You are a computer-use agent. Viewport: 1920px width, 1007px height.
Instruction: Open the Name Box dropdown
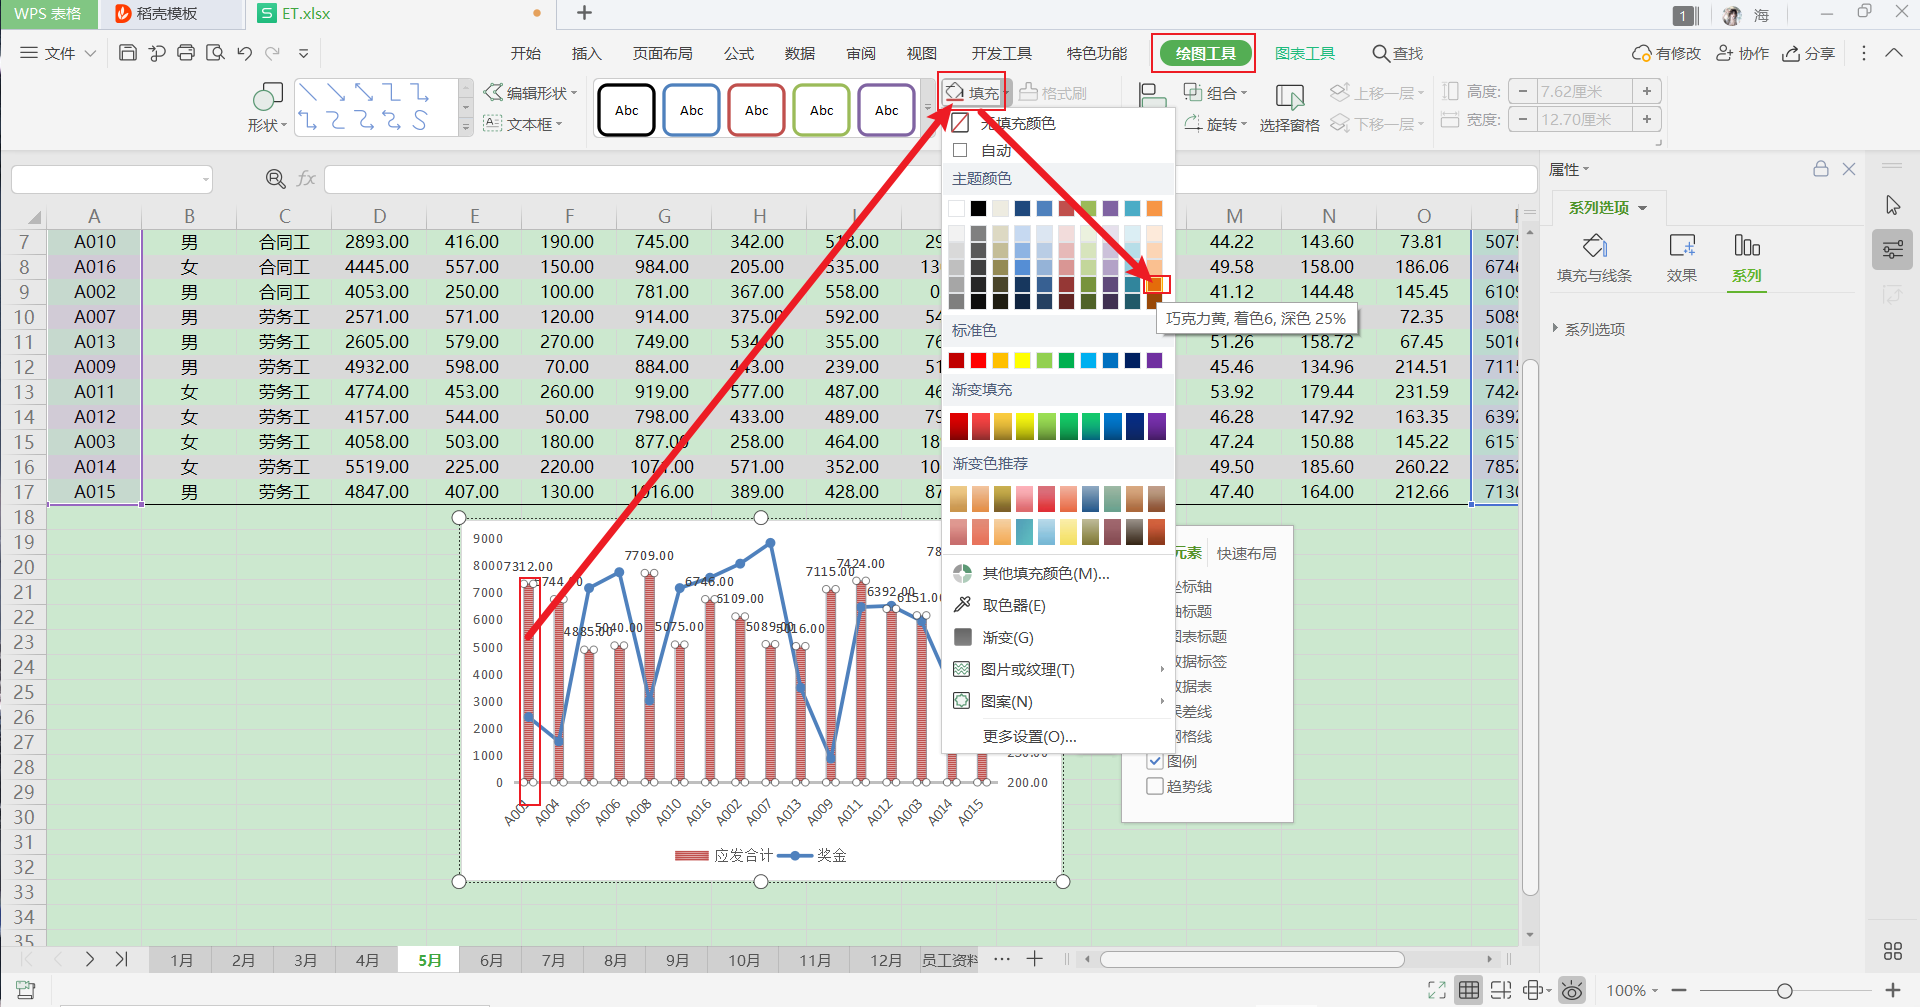point(206,180)
